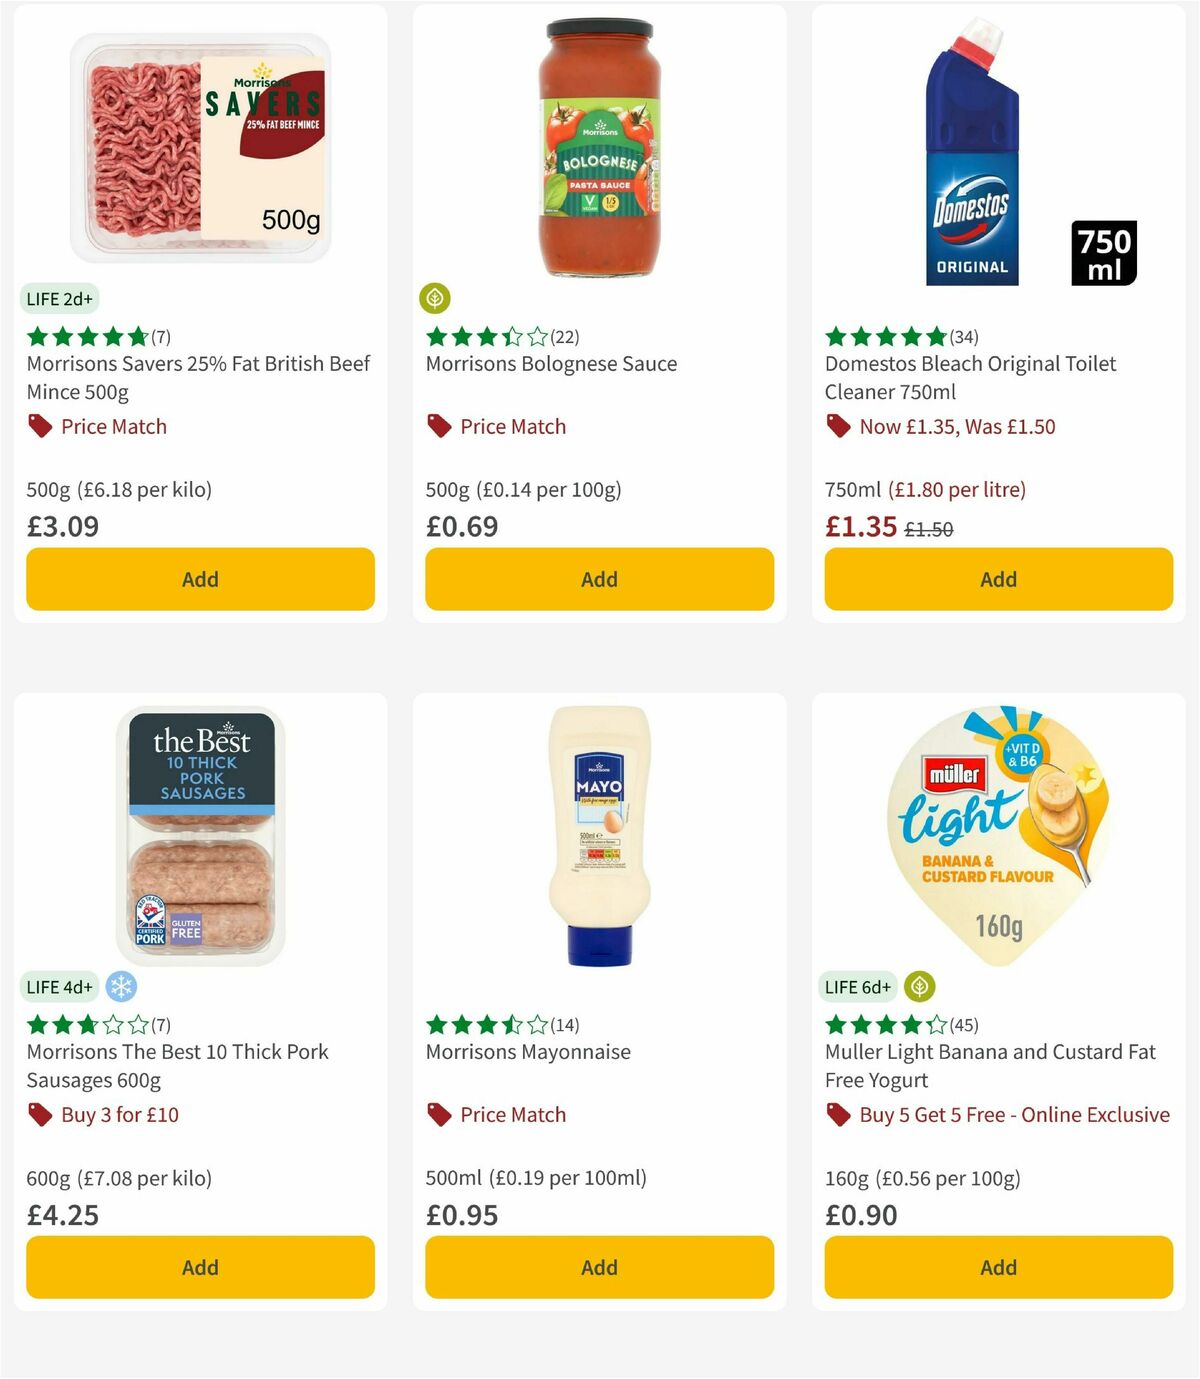Click the LIFE 4d+ badge on pork sausages
The image size is (1200, 1379).
[x=59, y=986]
